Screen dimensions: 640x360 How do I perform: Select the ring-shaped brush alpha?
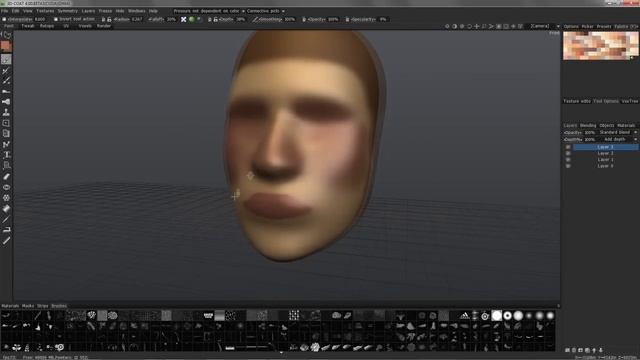507,316
